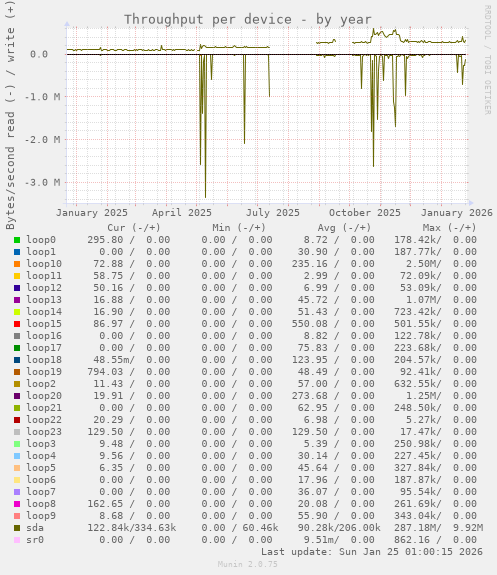Click the loop8 magenta legend swatch
This screenshot has width=497, height=575.
(17, 504)
